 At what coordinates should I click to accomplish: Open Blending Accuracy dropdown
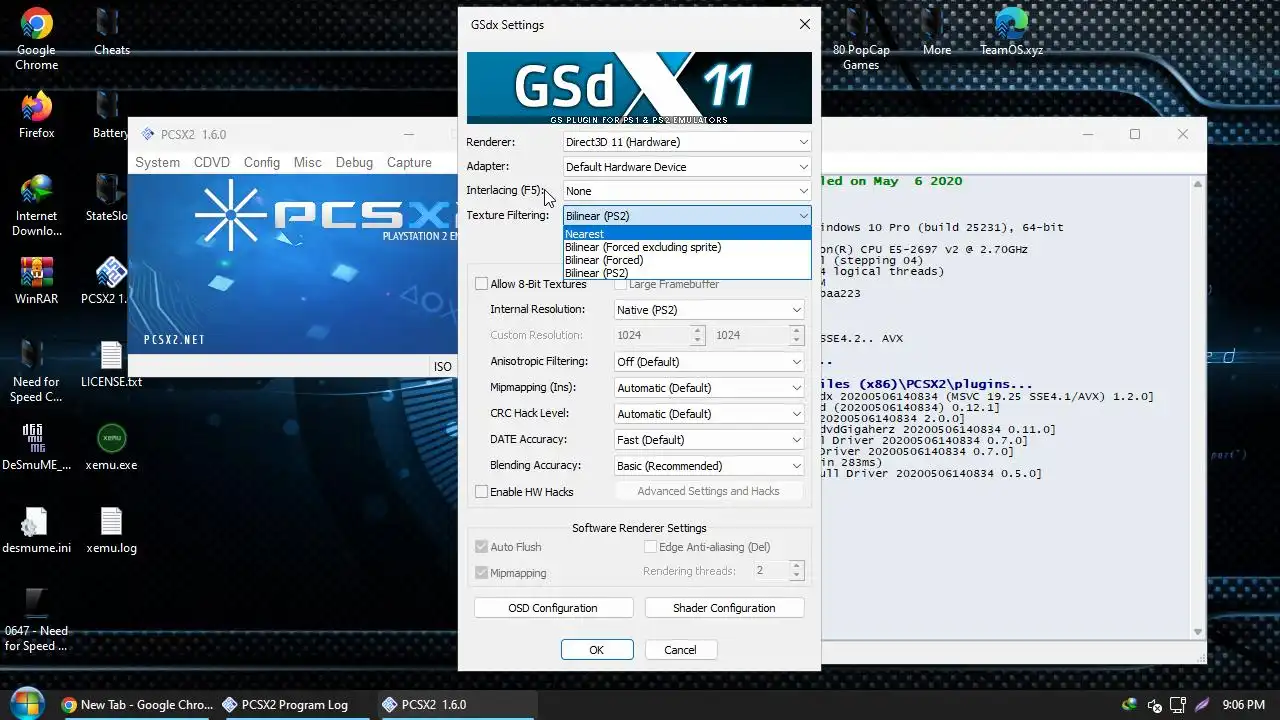pos(709,466)
